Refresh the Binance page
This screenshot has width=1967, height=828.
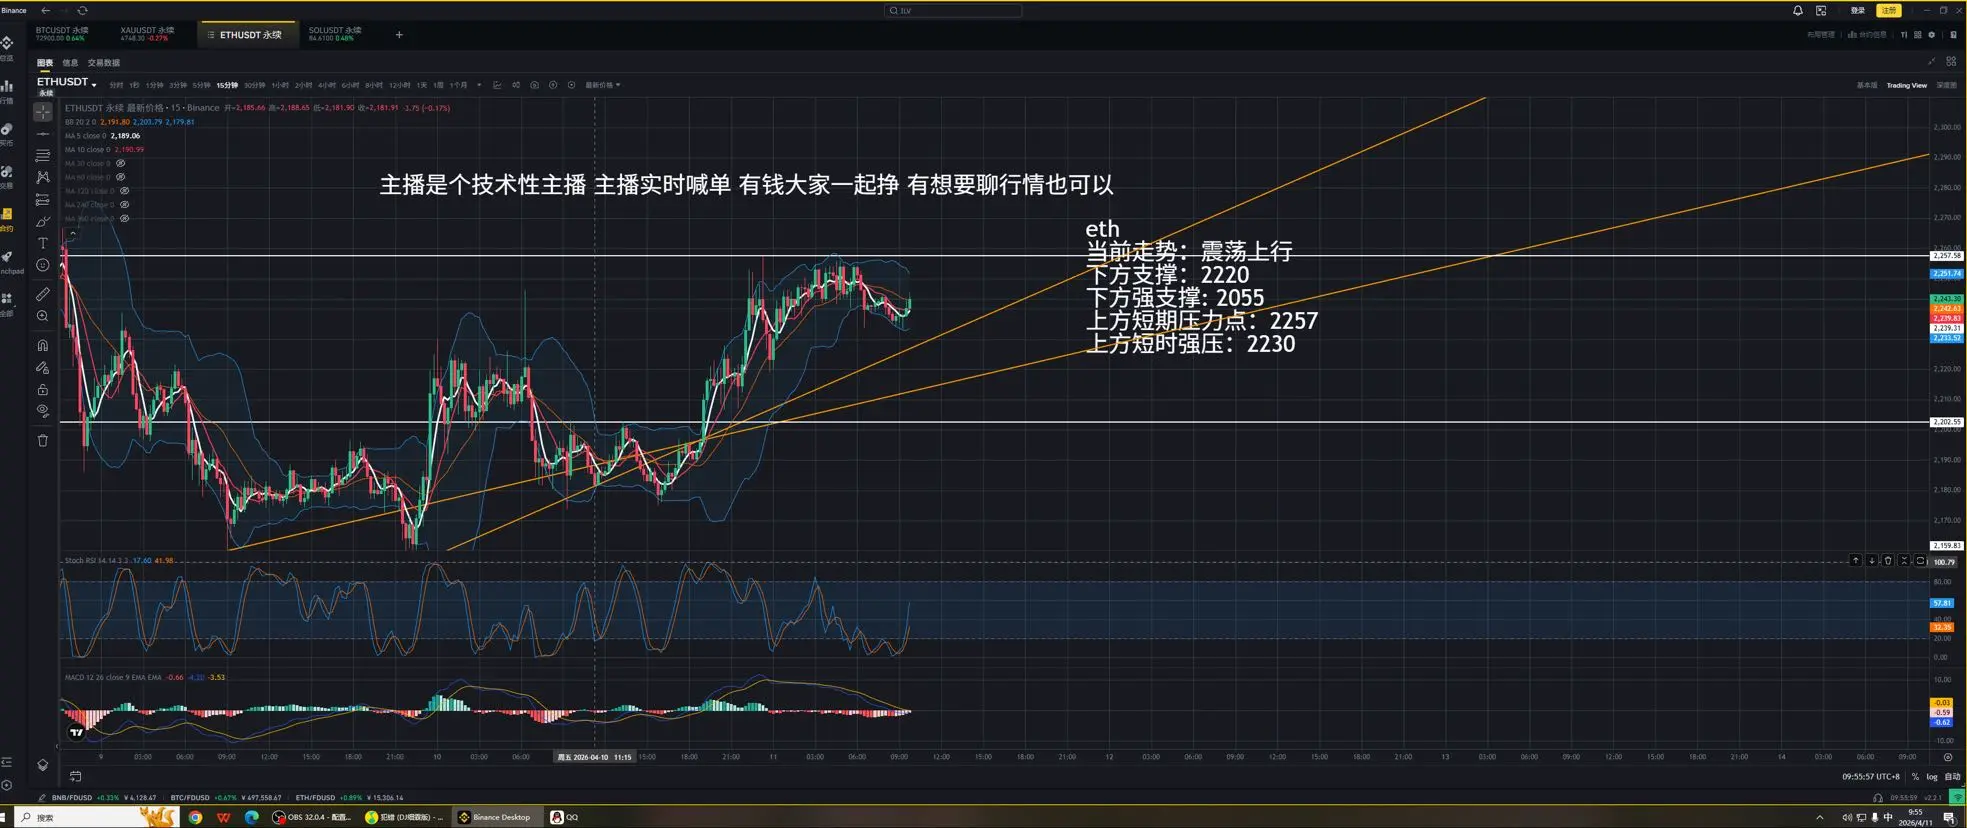[x=82, y=10]
